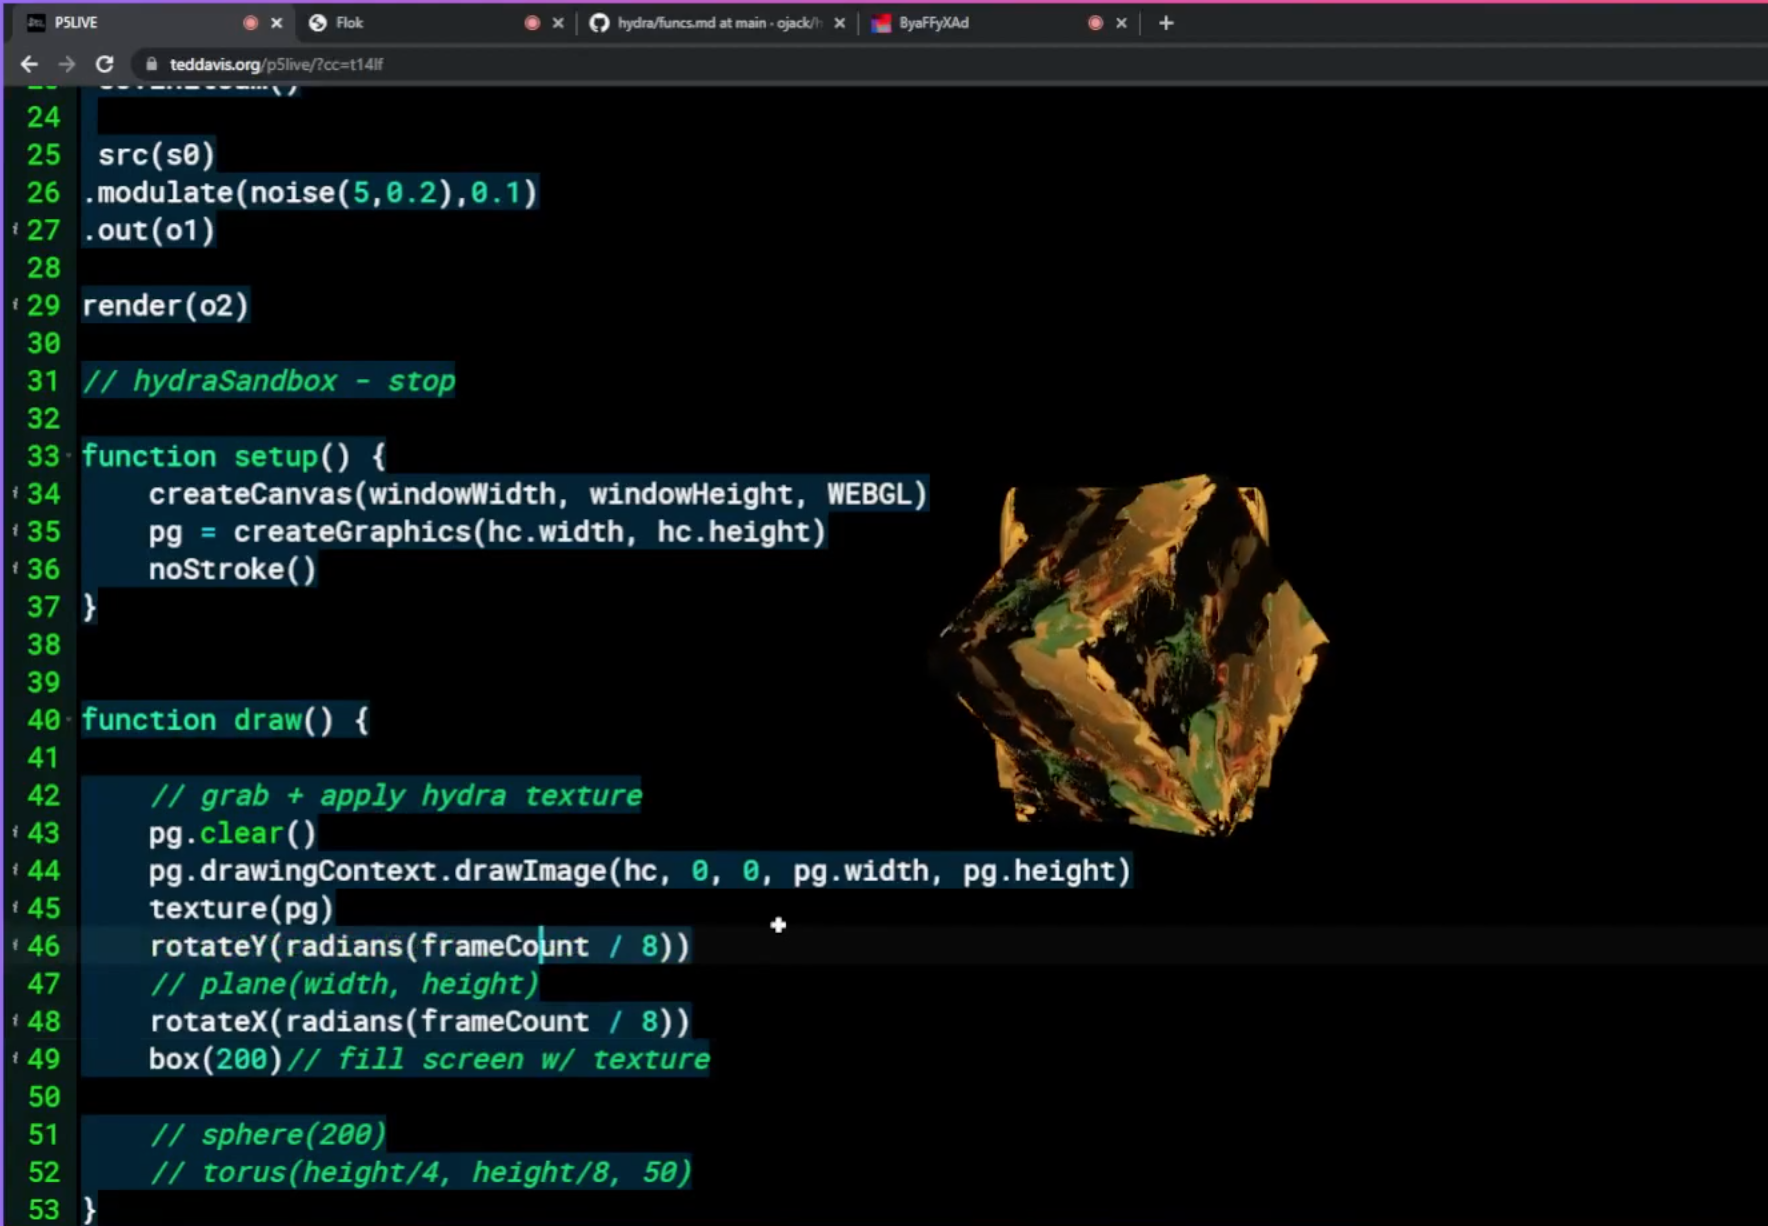Switch to the ByaFFyXAd tab
Viewport: 1768px width, 1226px height.
pyautogui.click(x=1000, y=23)
